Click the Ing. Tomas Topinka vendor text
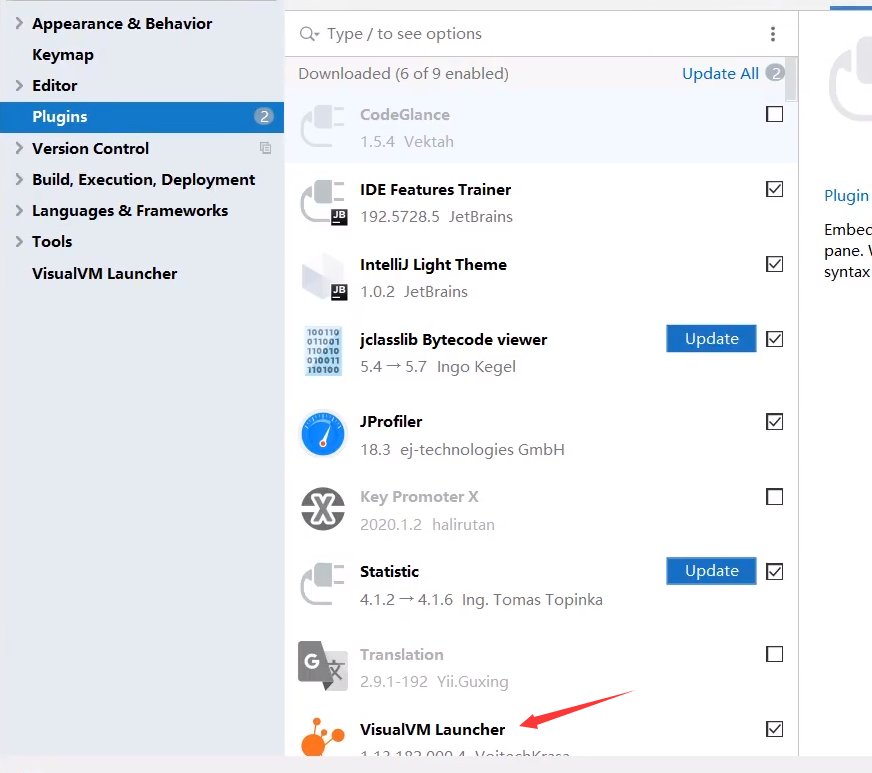 click(532, 599)
